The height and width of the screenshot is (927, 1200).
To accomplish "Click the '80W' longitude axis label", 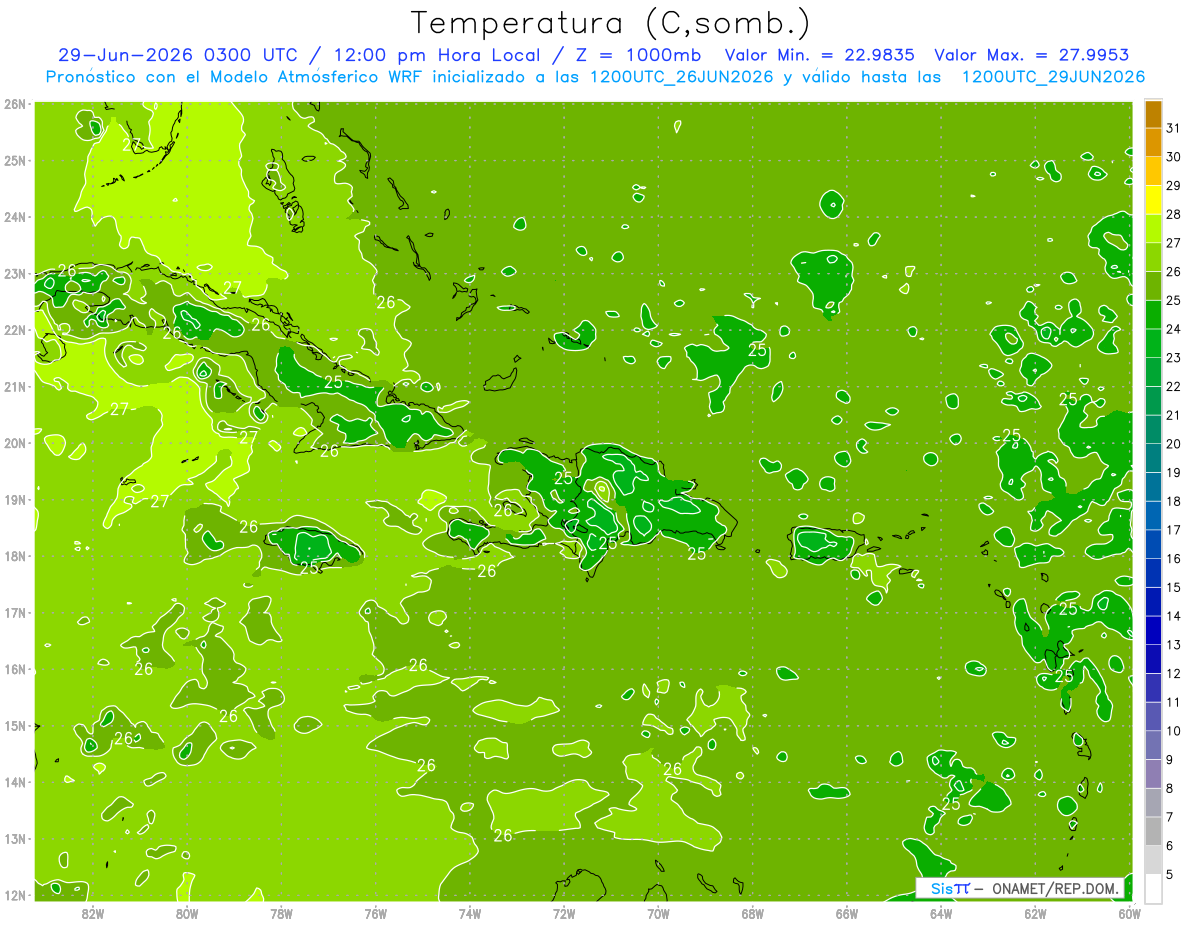I will point(187,913).
